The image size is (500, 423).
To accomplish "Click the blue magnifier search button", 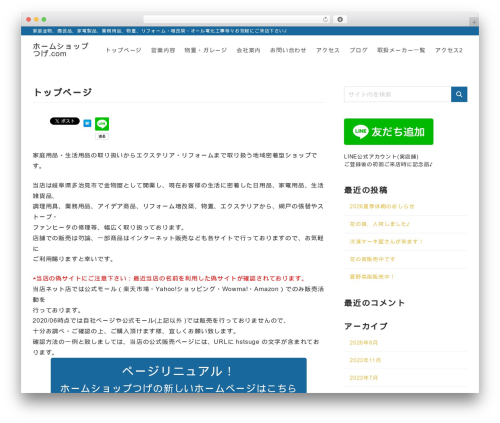I will click(459, 94).
